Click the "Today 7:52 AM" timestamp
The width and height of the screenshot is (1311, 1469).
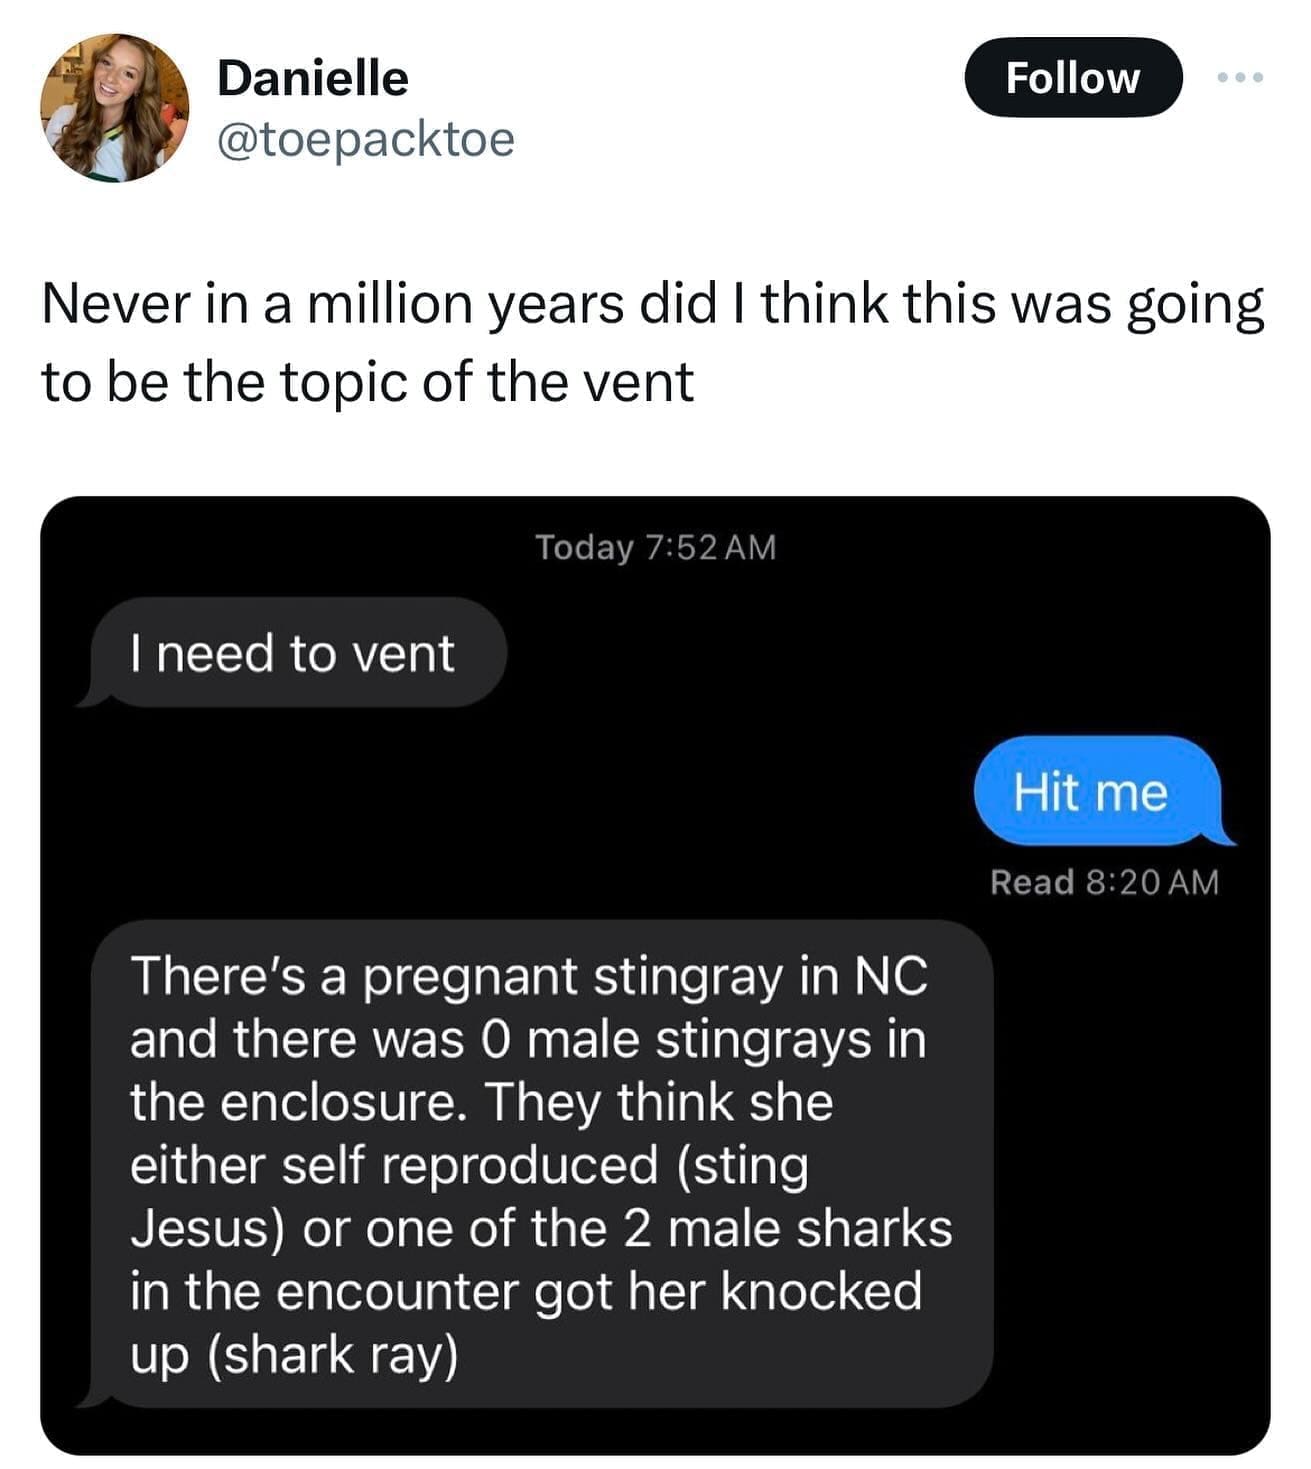655,548
